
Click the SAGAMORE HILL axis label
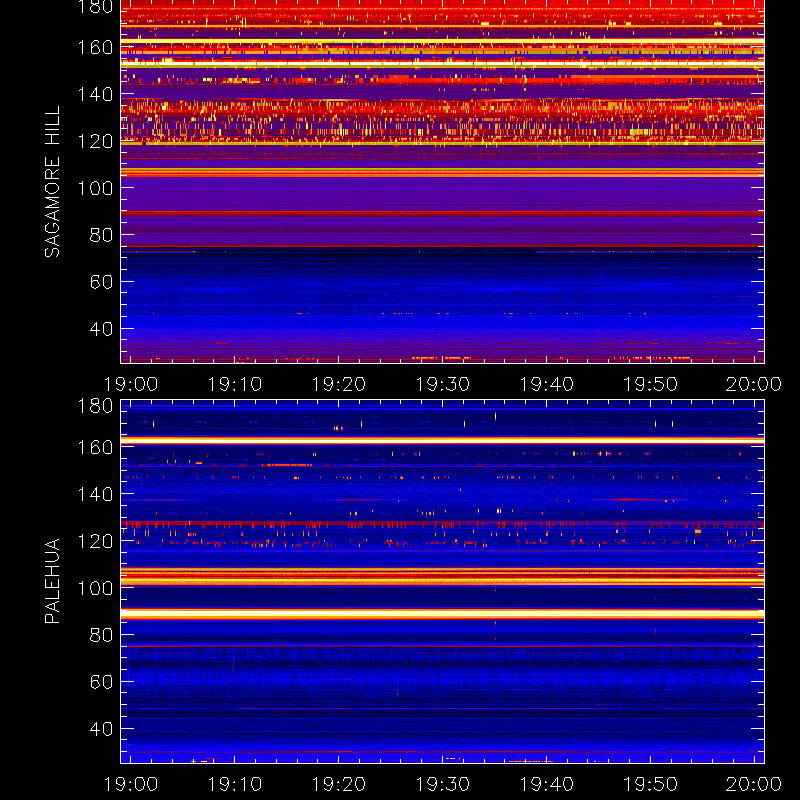pos(52,182)
